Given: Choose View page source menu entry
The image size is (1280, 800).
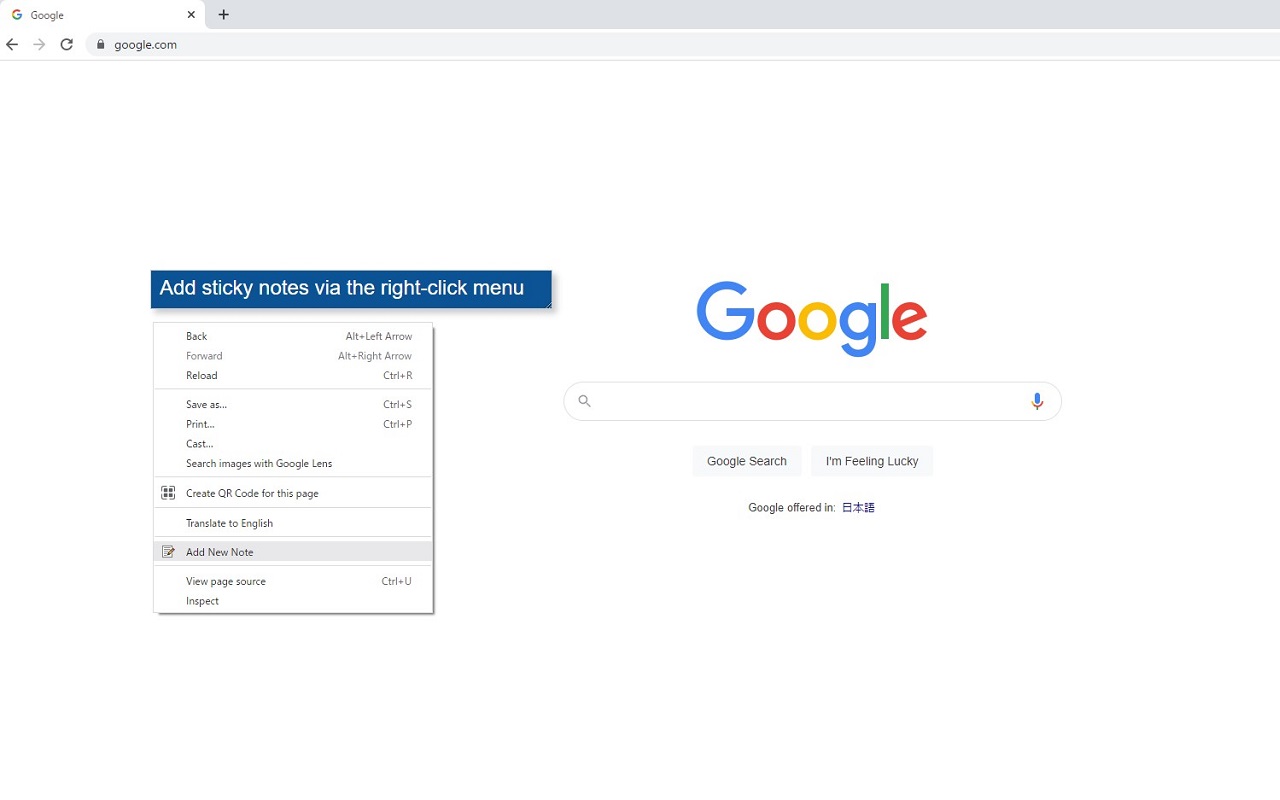Looking at the screenshot, I should [x=226, y=581].
